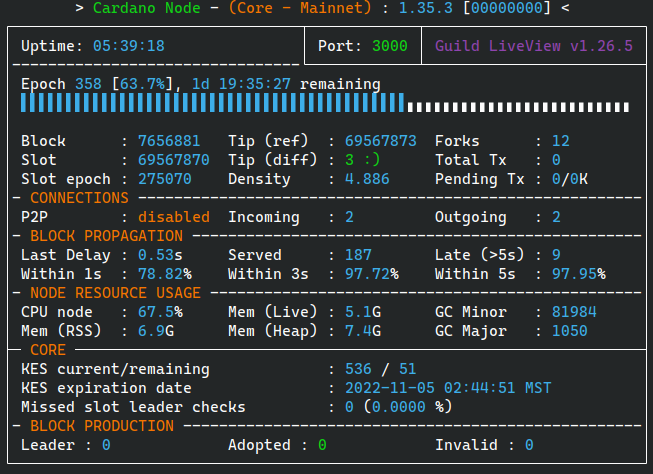
Task: Click the Outgoing connections value 2
Action: 556,217
